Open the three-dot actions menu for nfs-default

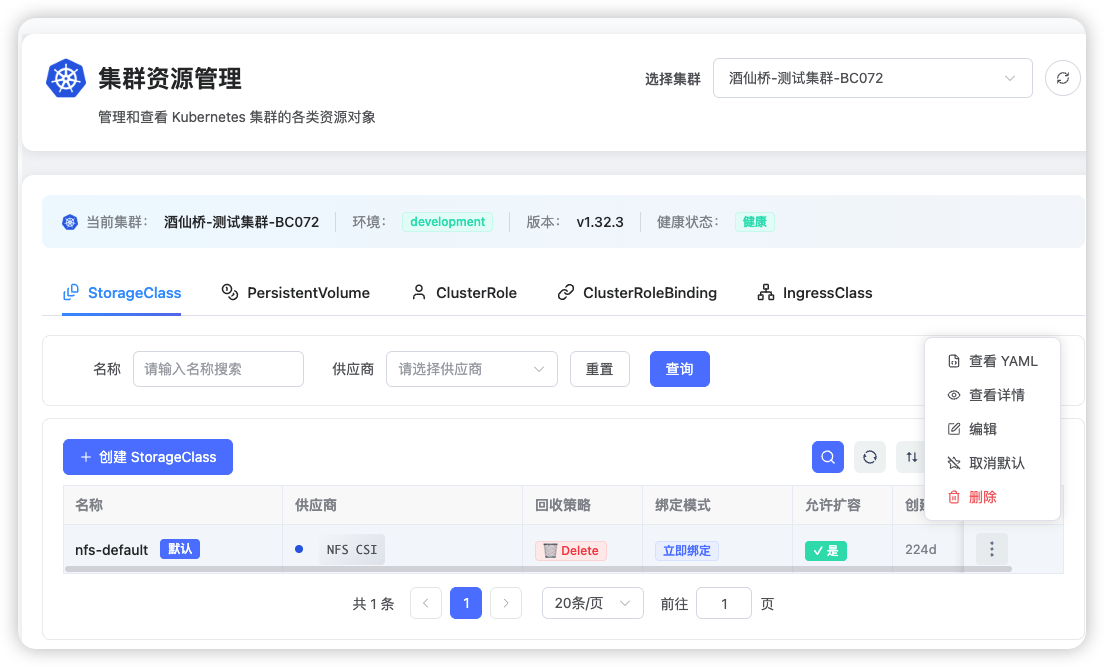click(x=991, y=549)
